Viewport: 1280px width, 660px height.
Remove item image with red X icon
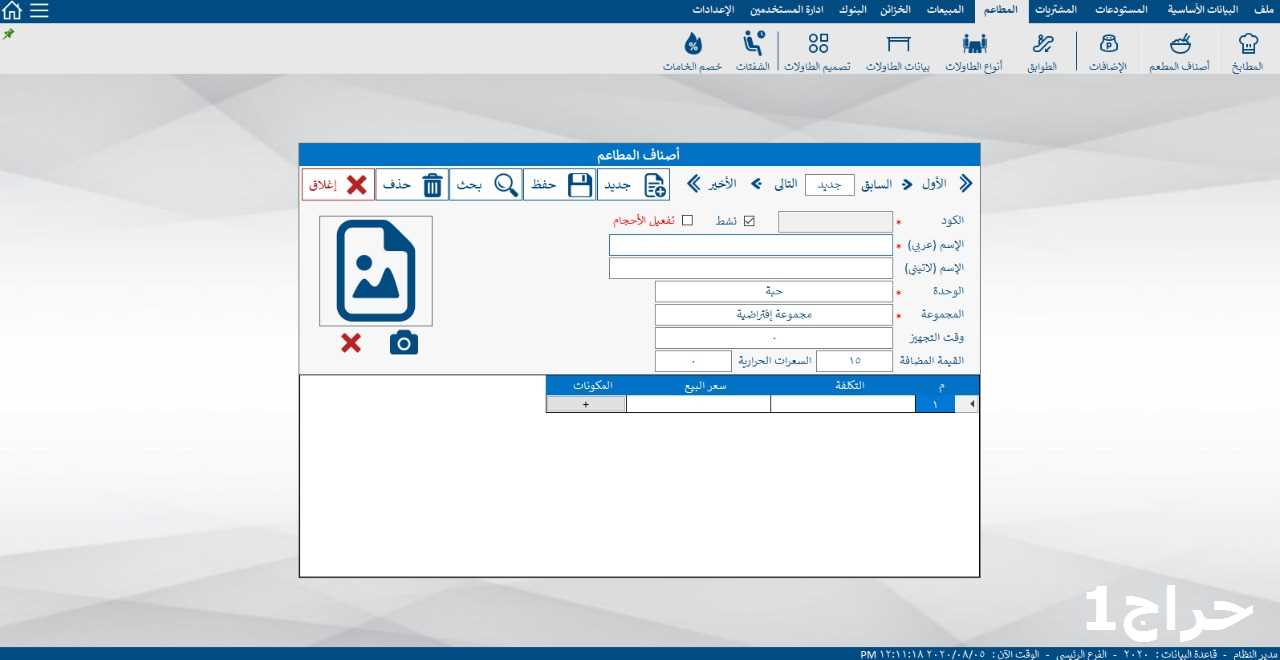click(351, 343)
